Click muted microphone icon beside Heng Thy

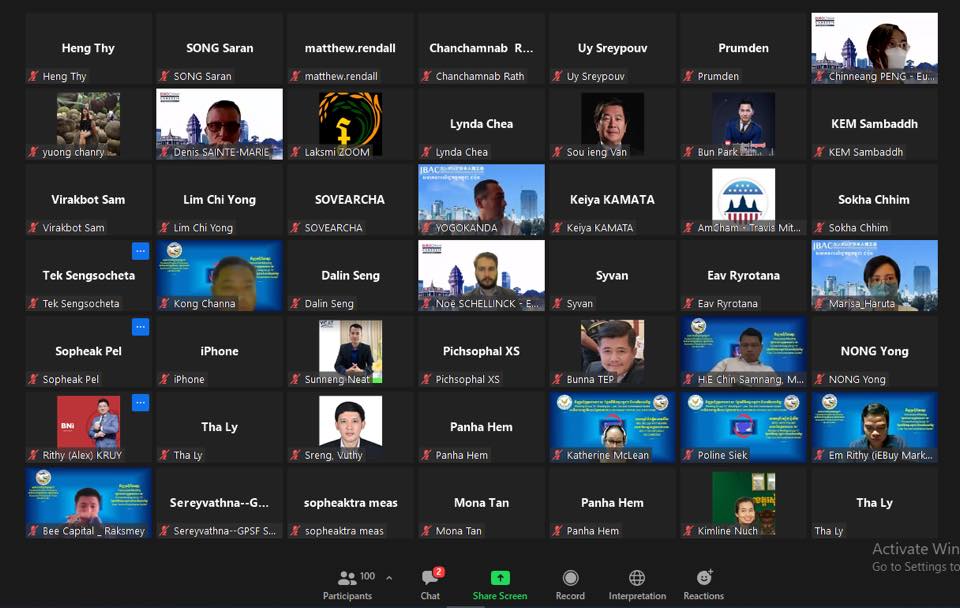tap(33, 77)
